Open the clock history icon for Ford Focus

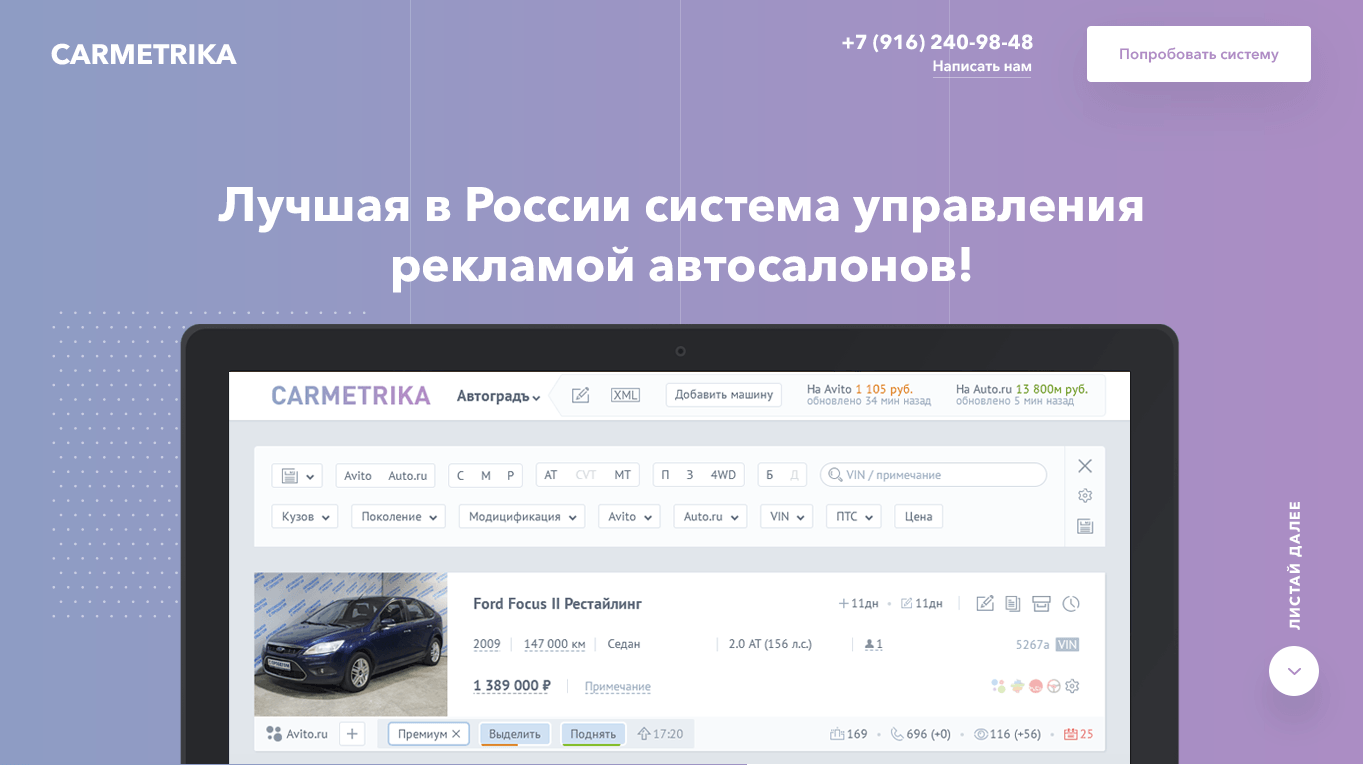click(x=1071, y=603)
